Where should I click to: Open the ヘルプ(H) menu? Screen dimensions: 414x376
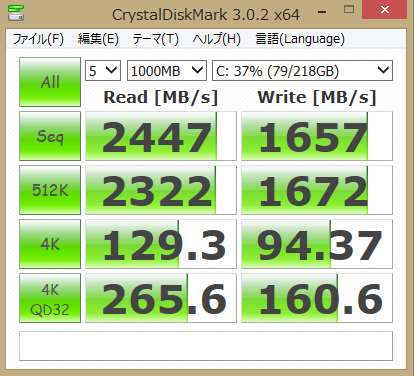217,39
